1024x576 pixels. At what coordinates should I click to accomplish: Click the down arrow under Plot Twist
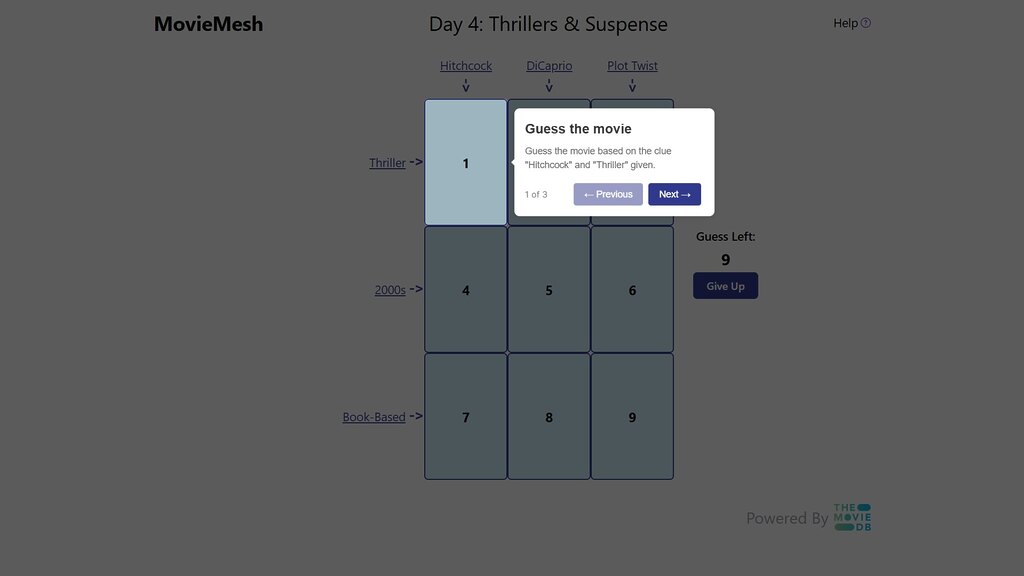click(x=632, y=85)
